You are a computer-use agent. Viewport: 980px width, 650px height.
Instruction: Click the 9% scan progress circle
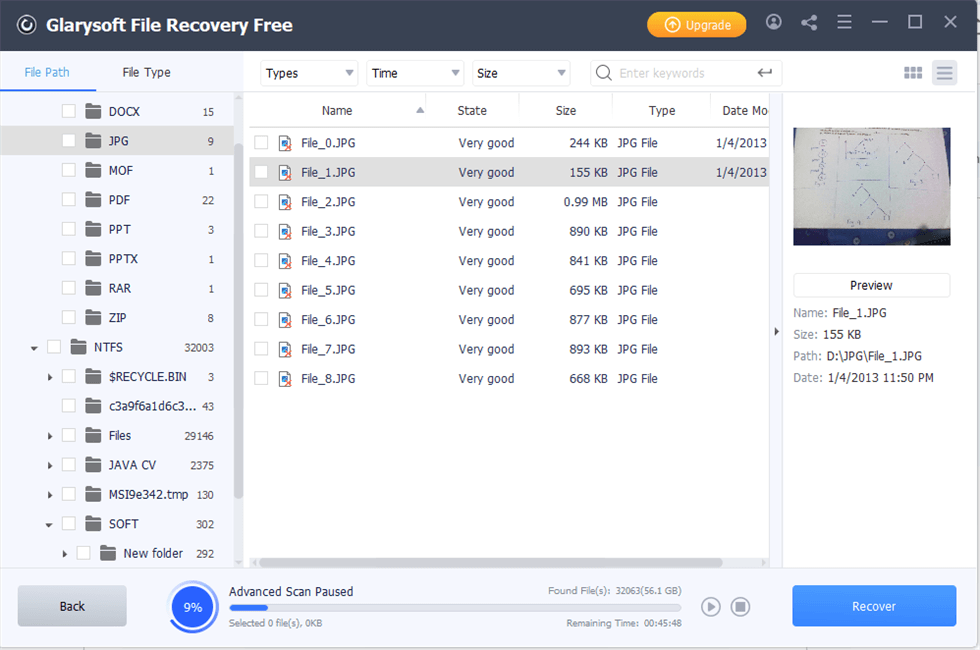192,607
